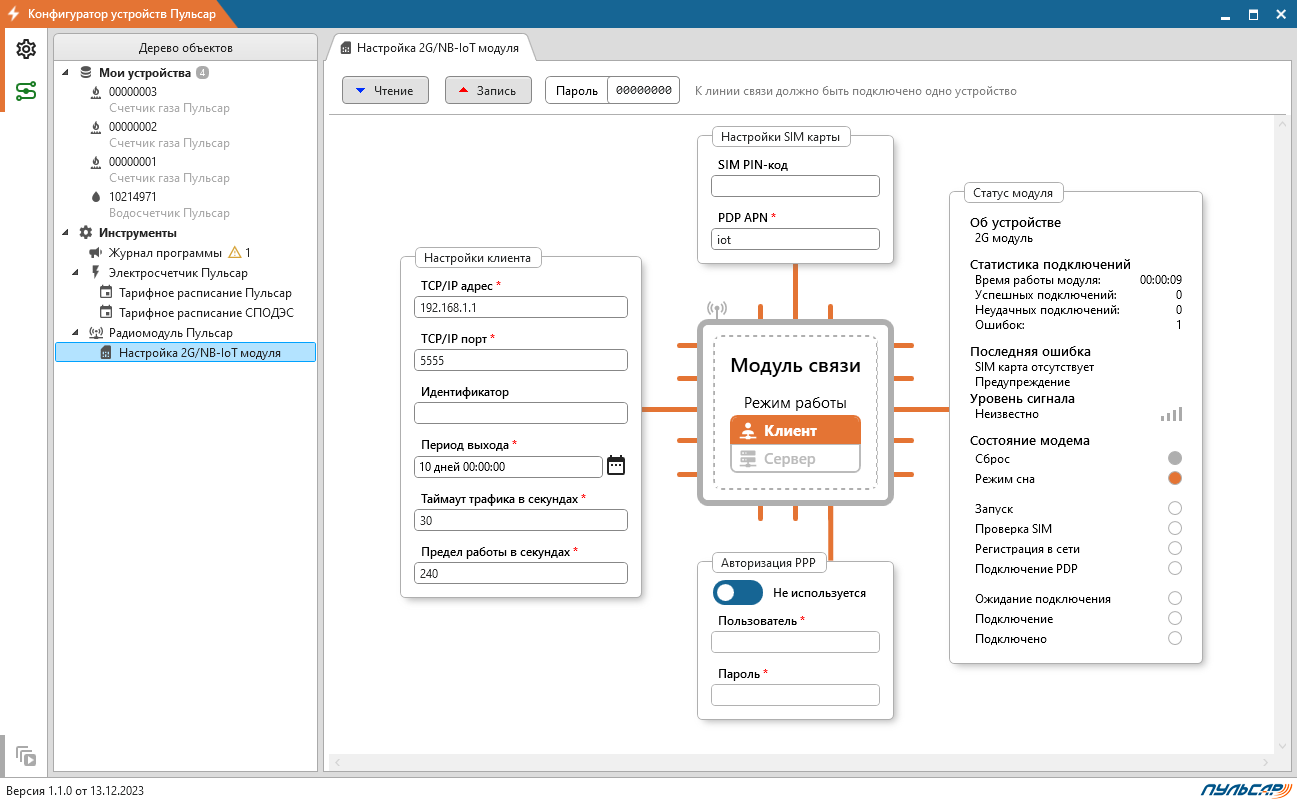The height and width of the screenshot is (803, 1297).
Task: Click the water drop icon for 10214971
Action: point(96,197)
